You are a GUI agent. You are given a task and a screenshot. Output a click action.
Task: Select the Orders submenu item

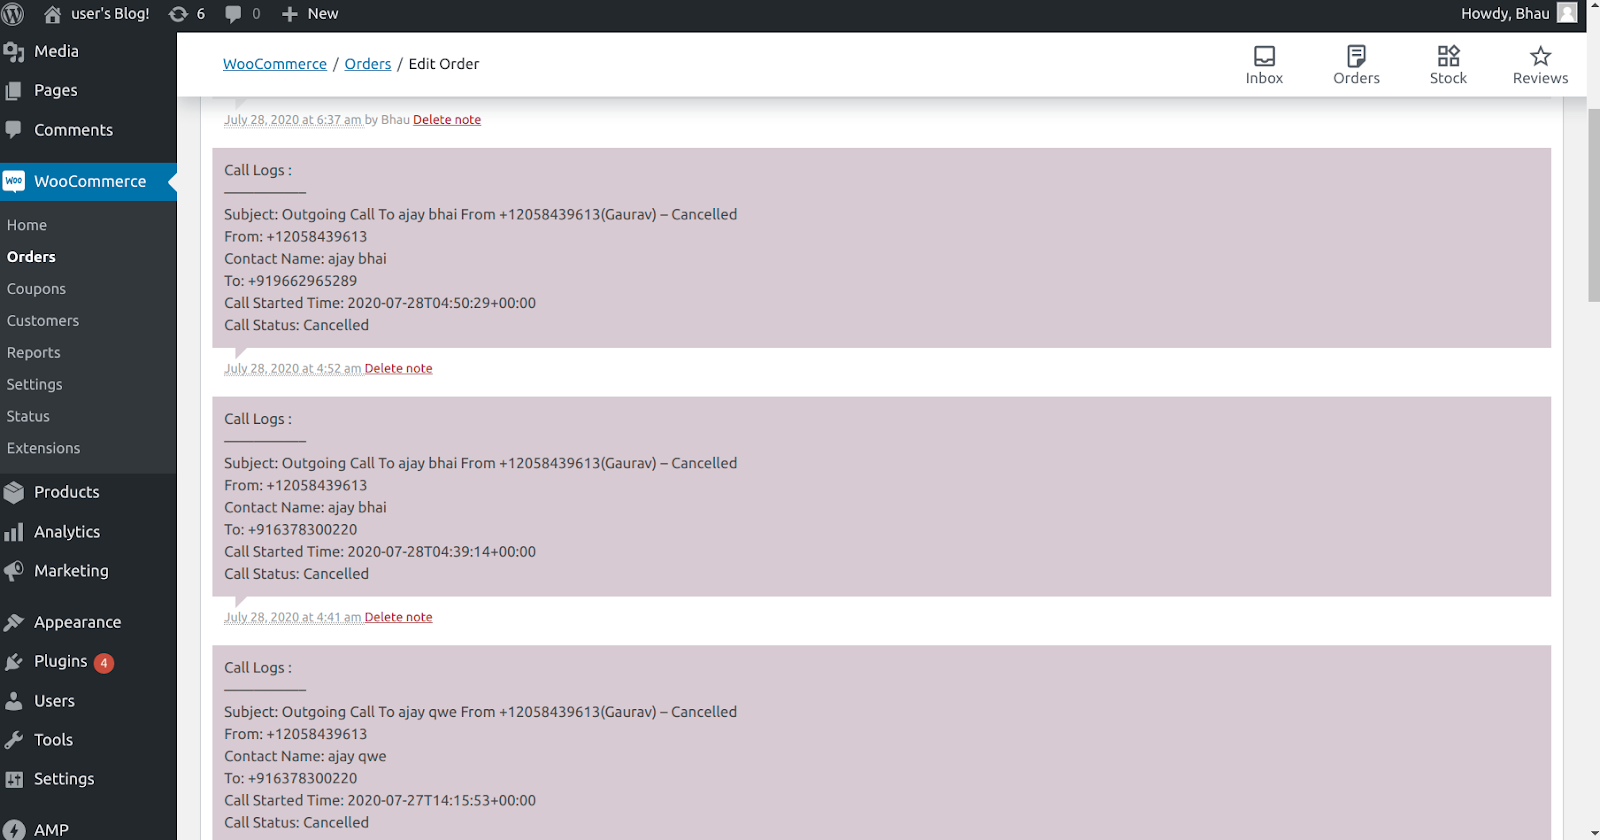[x=31, y=257]
